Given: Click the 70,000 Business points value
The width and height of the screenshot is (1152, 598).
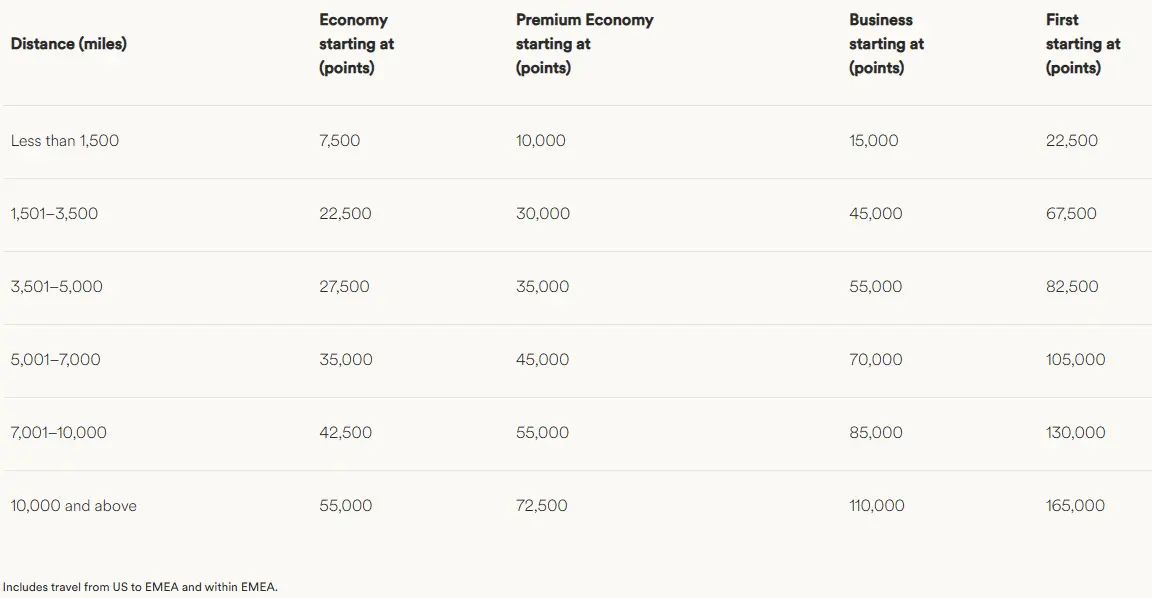Looking at the screenshot, I should coord(876,360).
